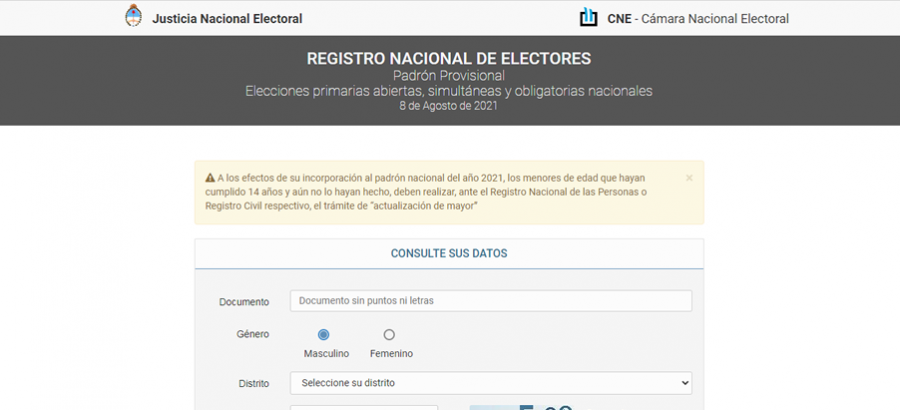
Task: Click the 'Justicia Nacional Electoral' header text
Action: tap(227, 18)
